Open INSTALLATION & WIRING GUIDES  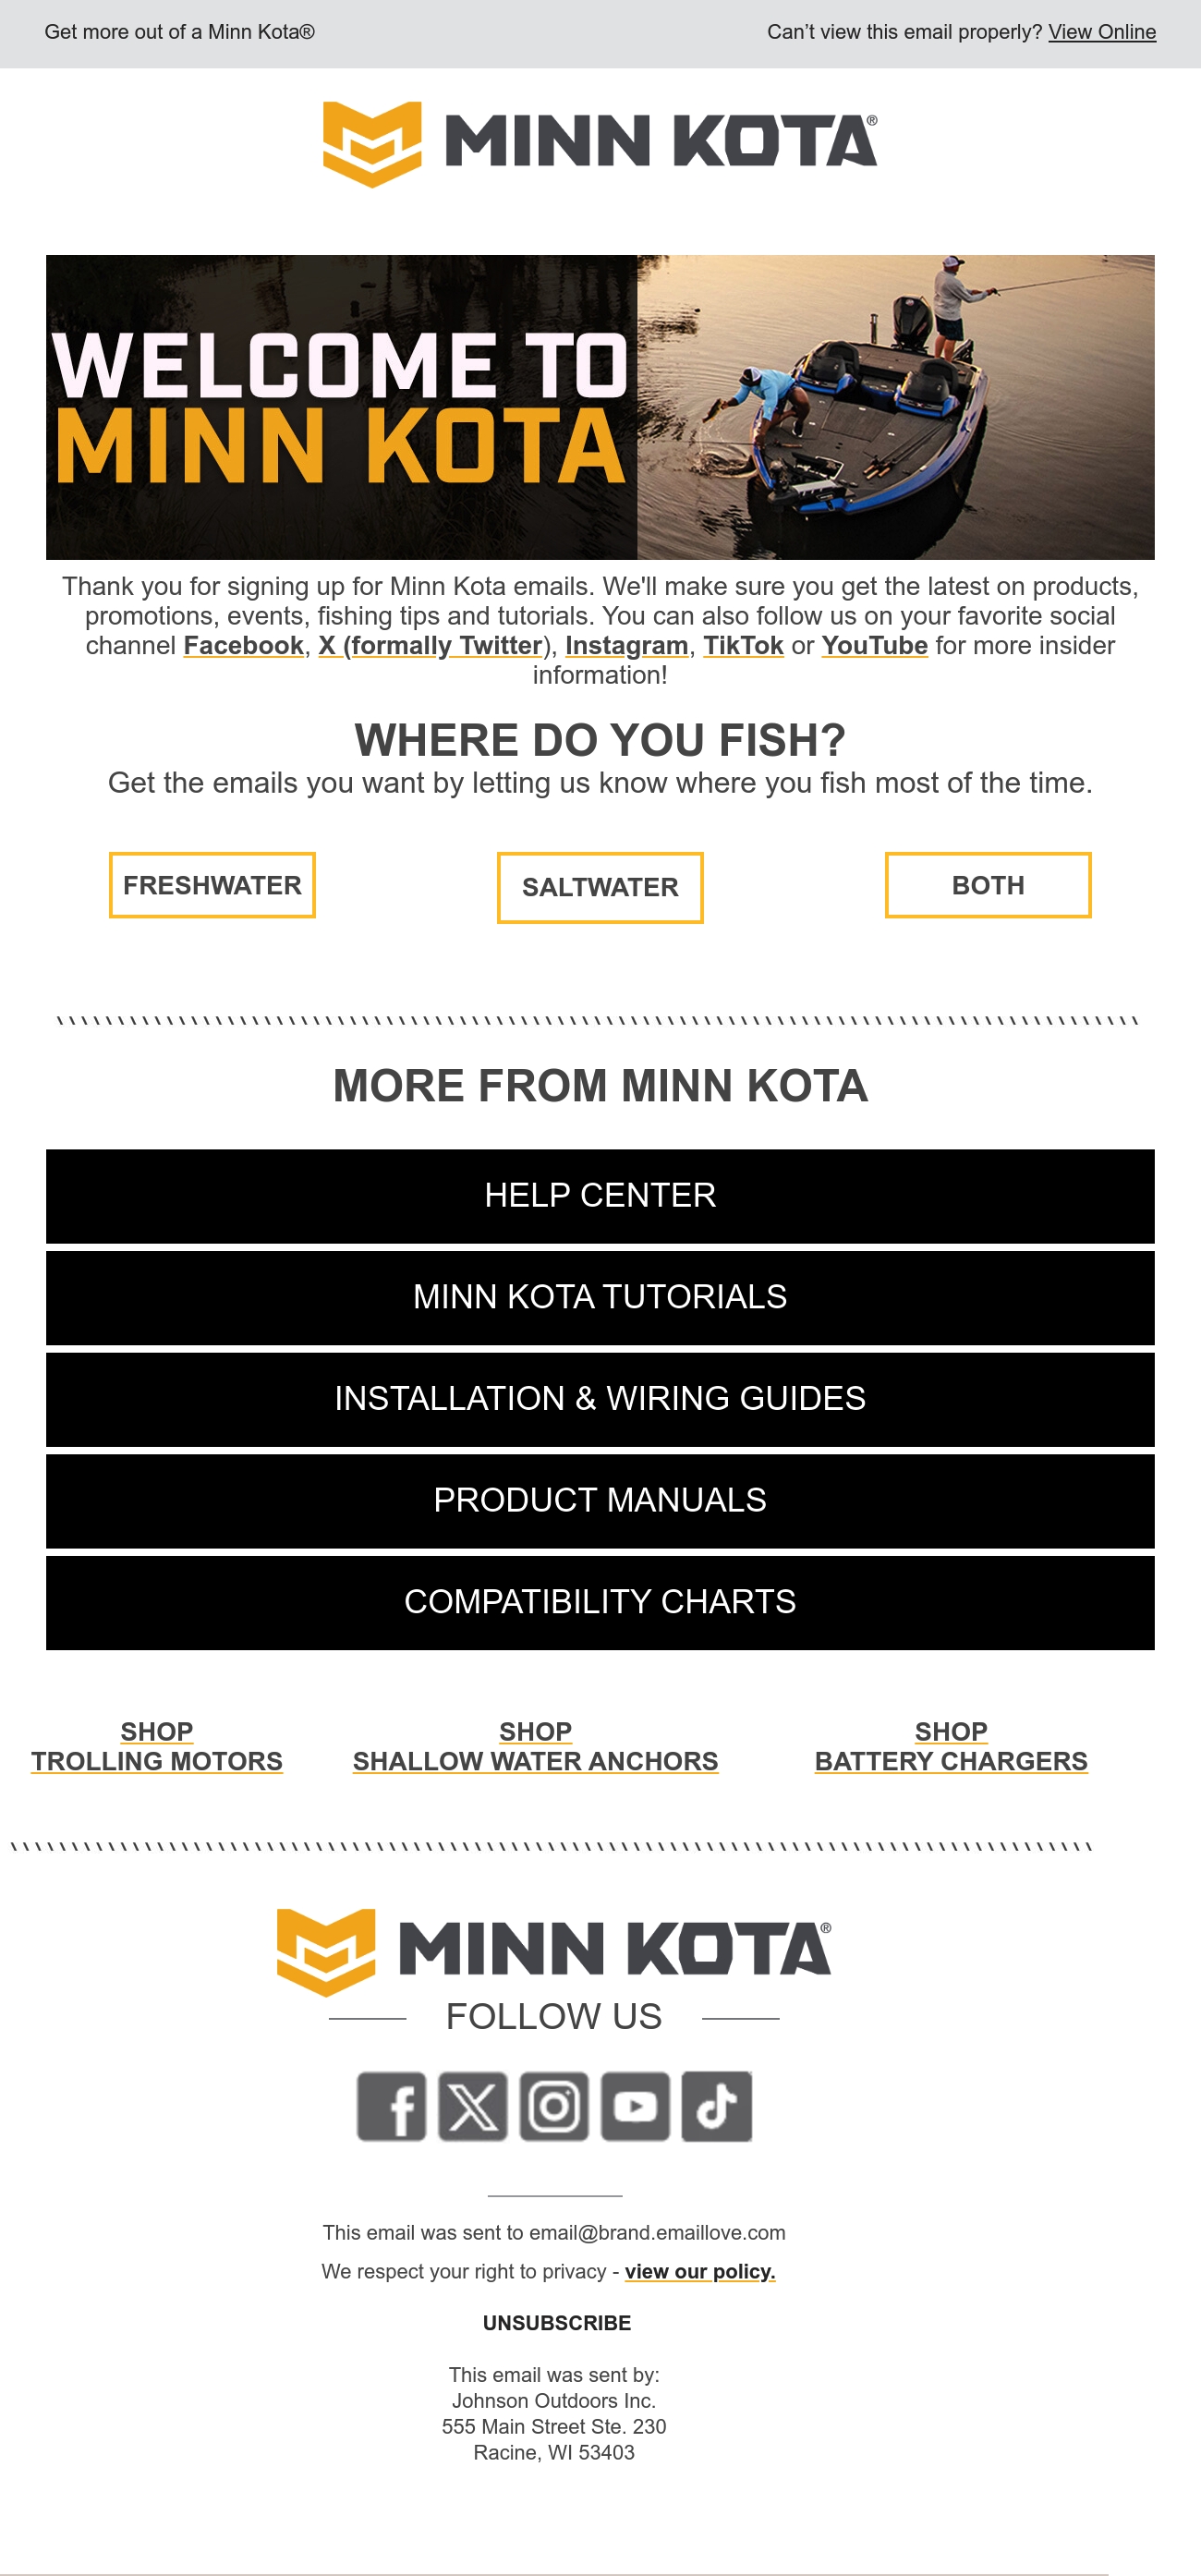(600, 1399)
